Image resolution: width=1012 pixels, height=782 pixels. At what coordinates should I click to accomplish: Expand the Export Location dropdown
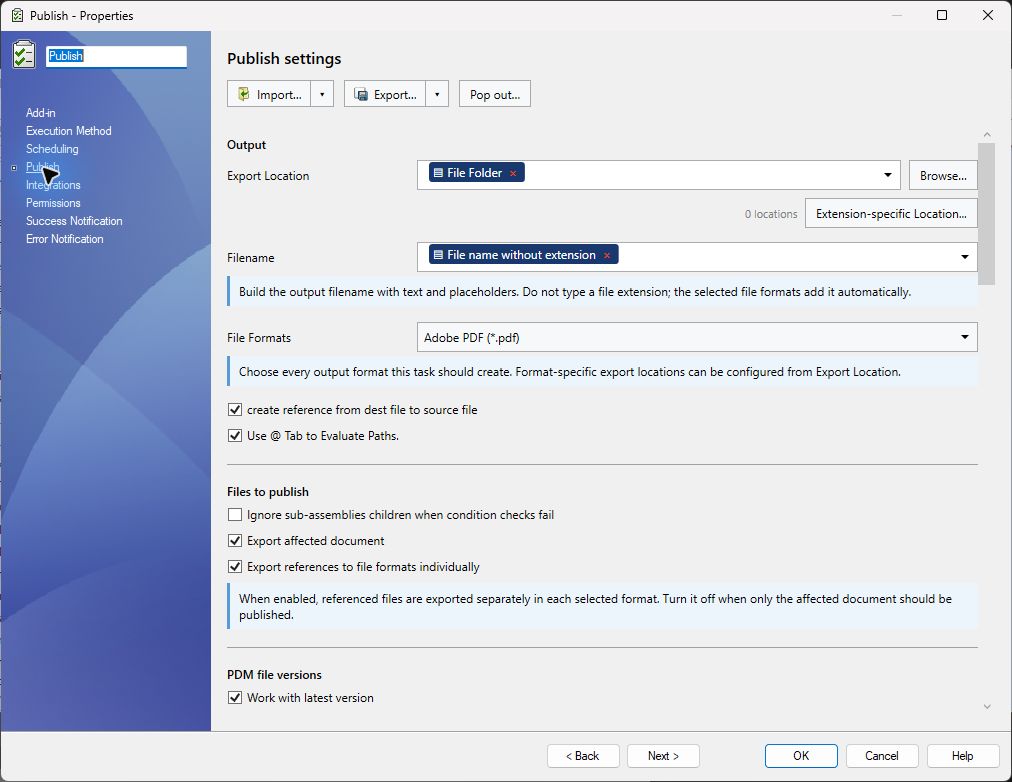887,175
